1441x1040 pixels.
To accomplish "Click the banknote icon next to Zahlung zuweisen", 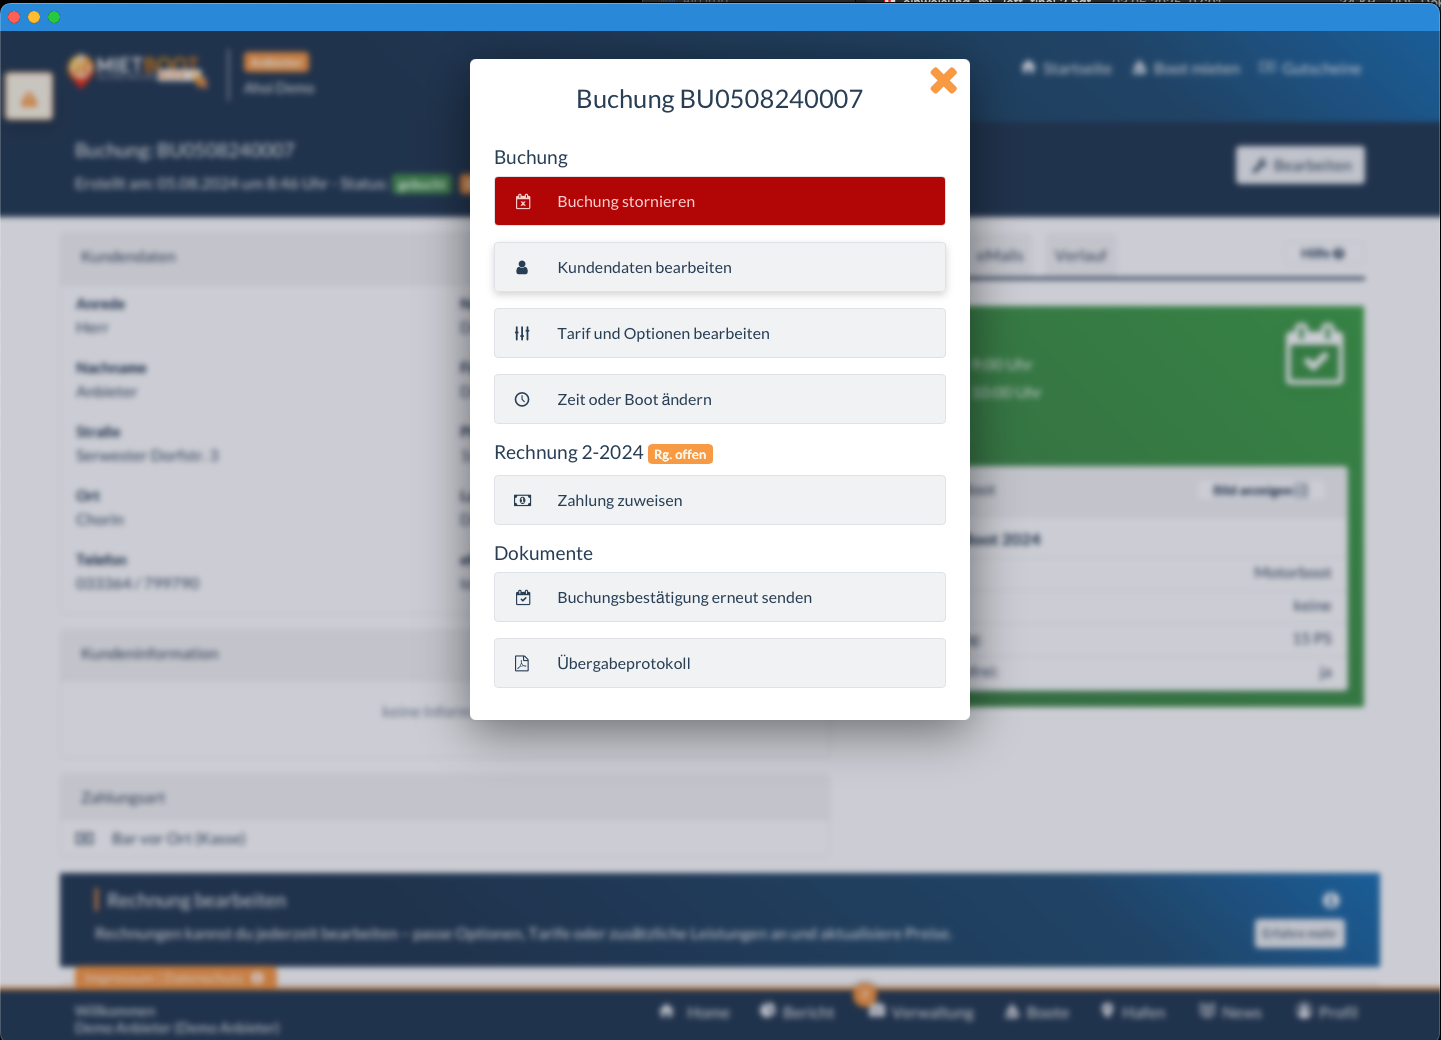I will pyautogui.click(x=522, y=501).
